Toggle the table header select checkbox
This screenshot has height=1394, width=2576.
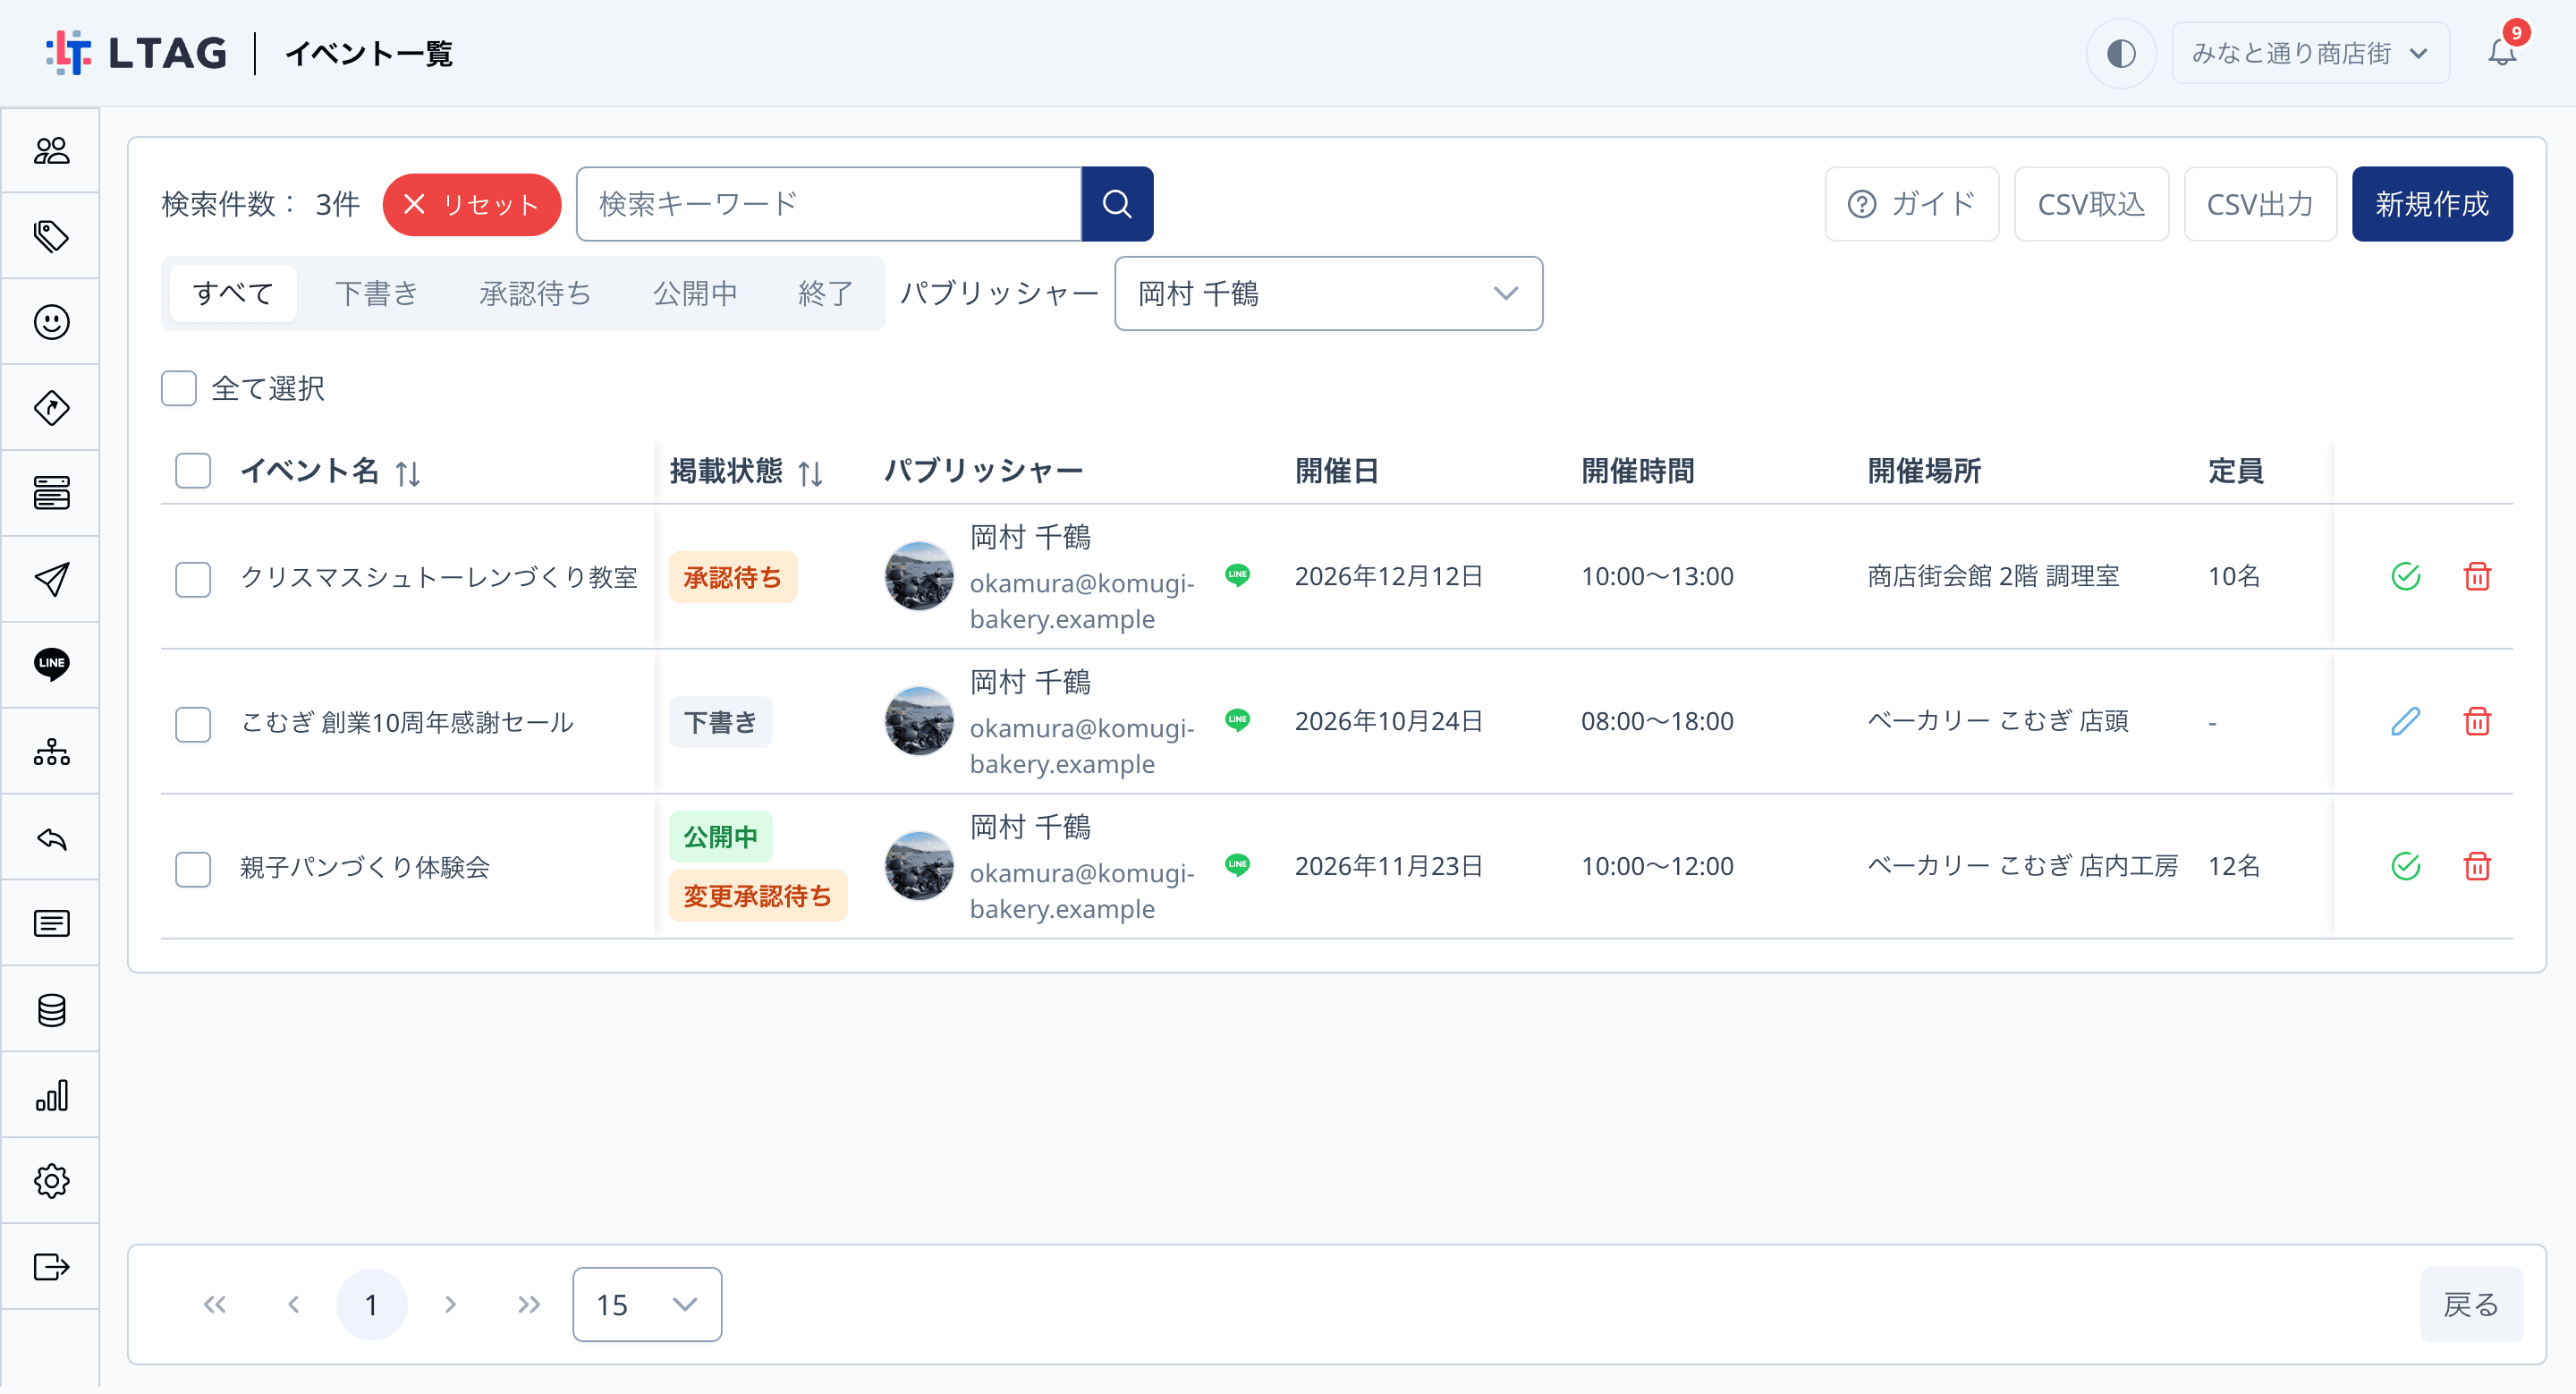(193, 471)
